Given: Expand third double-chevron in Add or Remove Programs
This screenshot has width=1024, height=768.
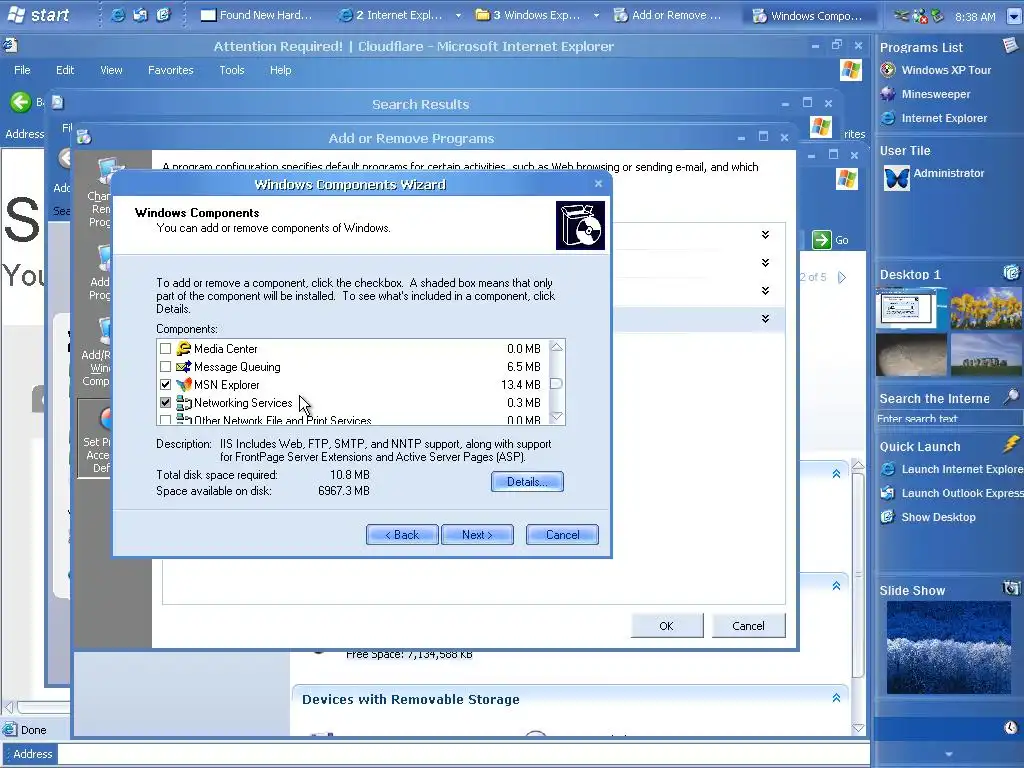Looking at the screenshot, I should [x=765, y=291].
